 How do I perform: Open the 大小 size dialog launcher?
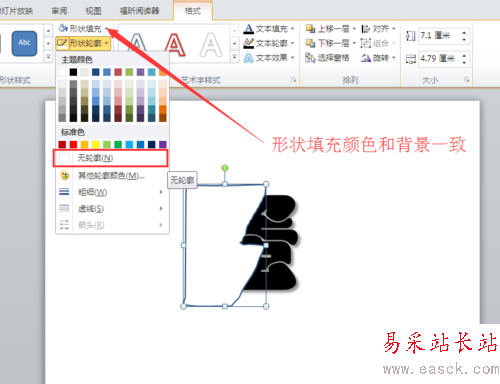[x=467, y=80]
